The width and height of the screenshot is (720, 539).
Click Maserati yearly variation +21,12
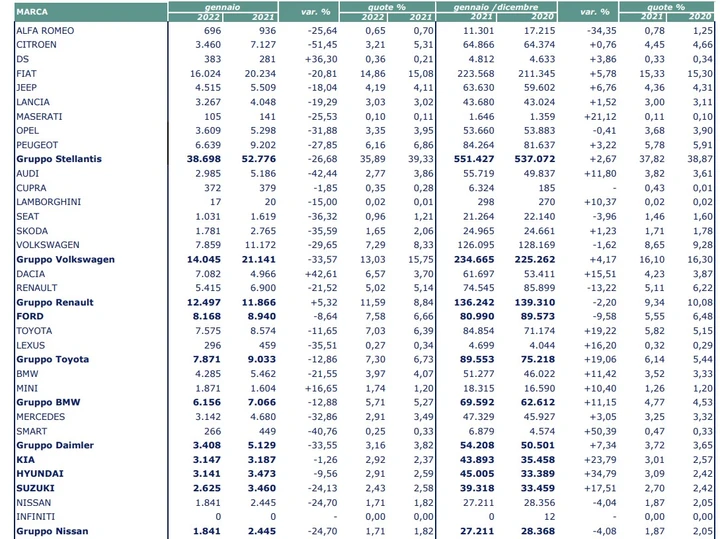point(600,117)
